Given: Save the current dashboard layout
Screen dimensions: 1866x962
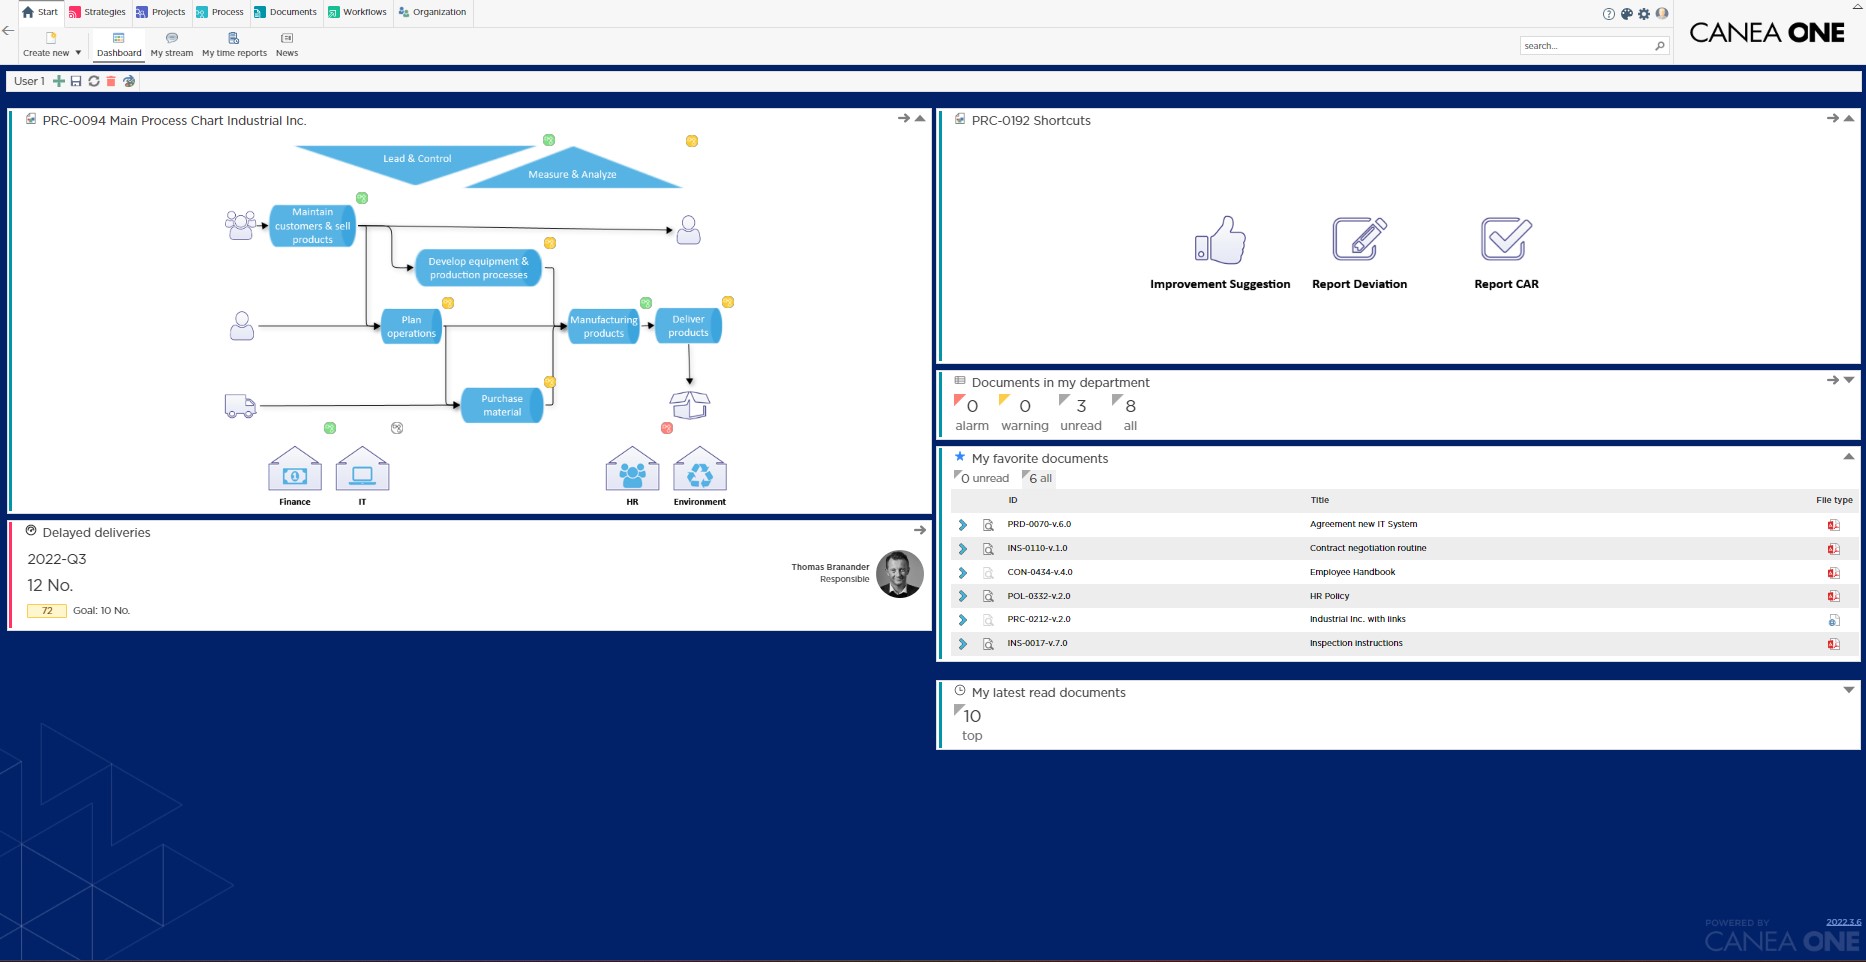Looking at the screenshot, I should click(x=76, y=81).
